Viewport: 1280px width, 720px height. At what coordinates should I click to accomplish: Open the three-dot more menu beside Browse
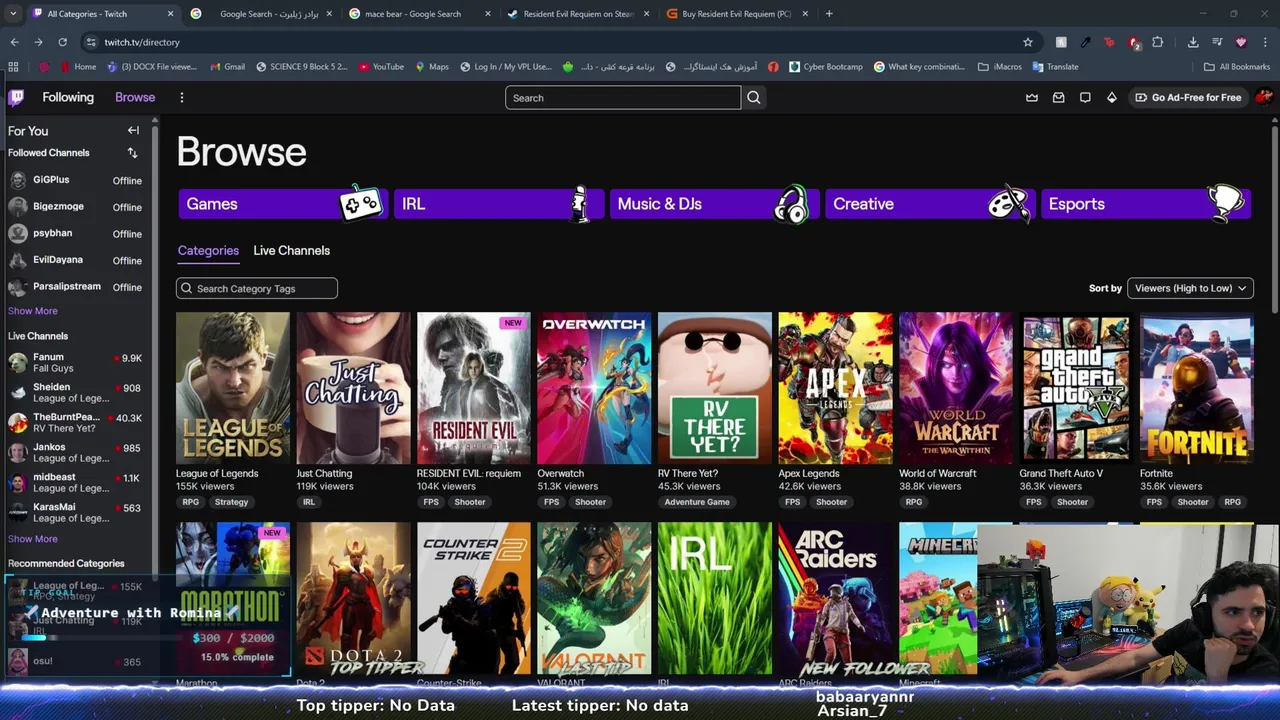click(181, 97)
